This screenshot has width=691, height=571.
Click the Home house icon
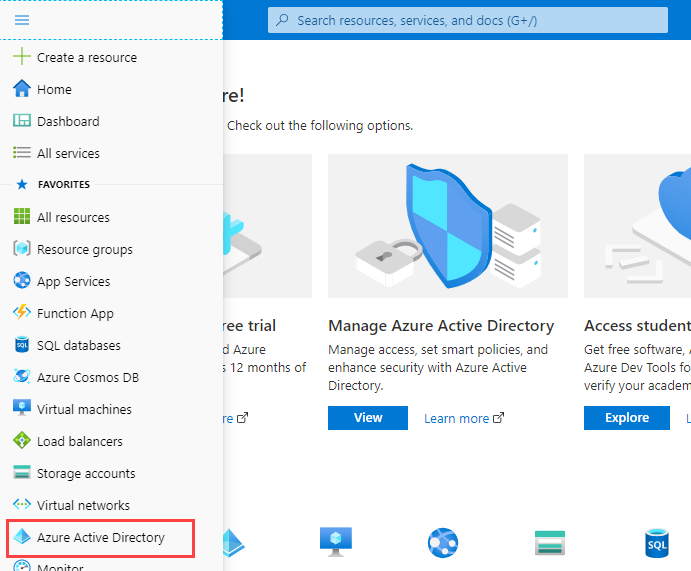pyautogui.click(x=22, y=89)
